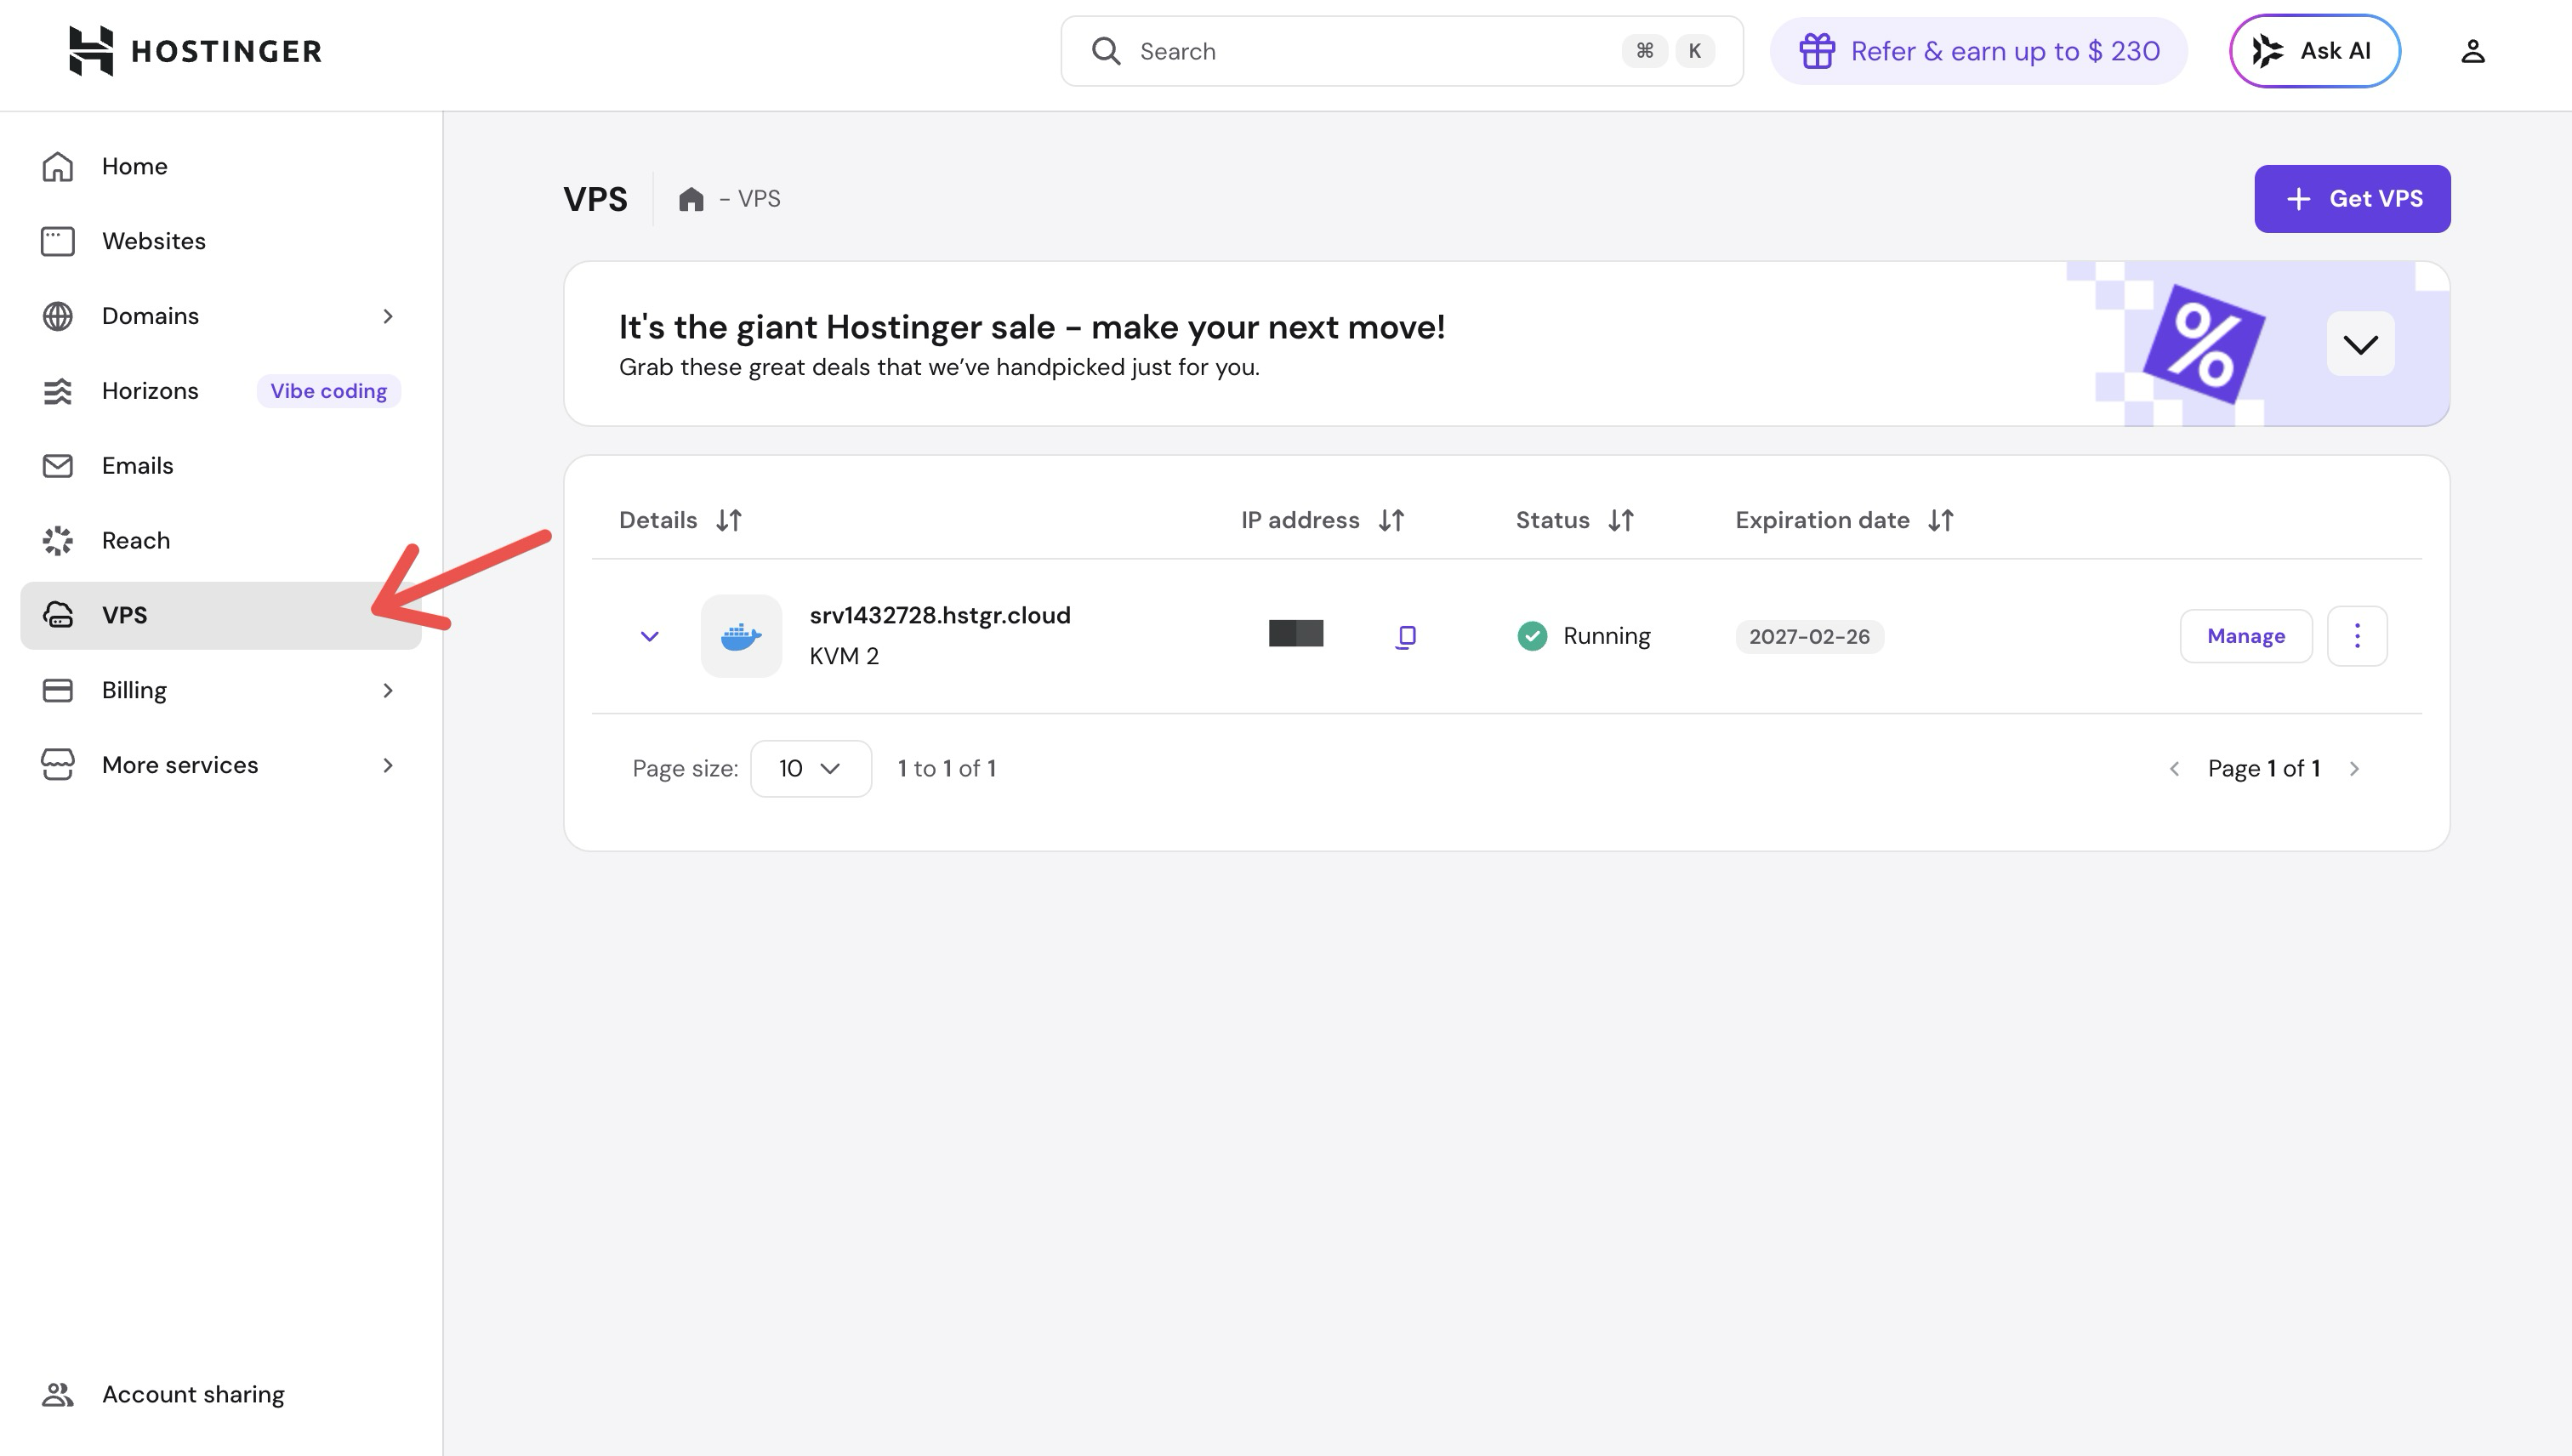Expand the sale banner chevron
Viewport: 2572px width, 1456px height.
coord(2360,345)
